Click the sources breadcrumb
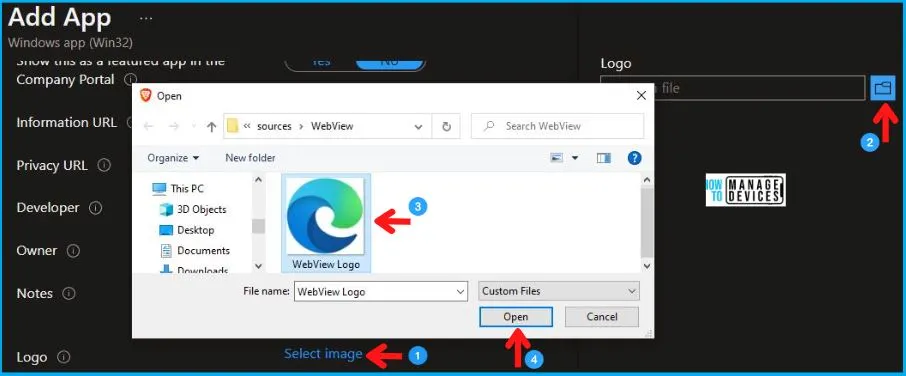 tap(274, 126)
